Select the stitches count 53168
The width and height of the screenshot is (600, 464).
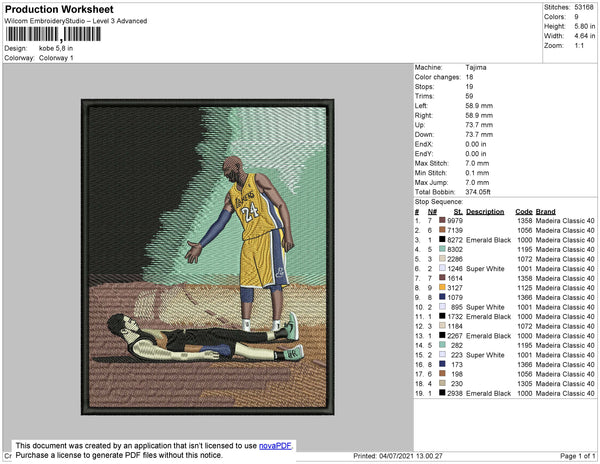pos(584,7)
